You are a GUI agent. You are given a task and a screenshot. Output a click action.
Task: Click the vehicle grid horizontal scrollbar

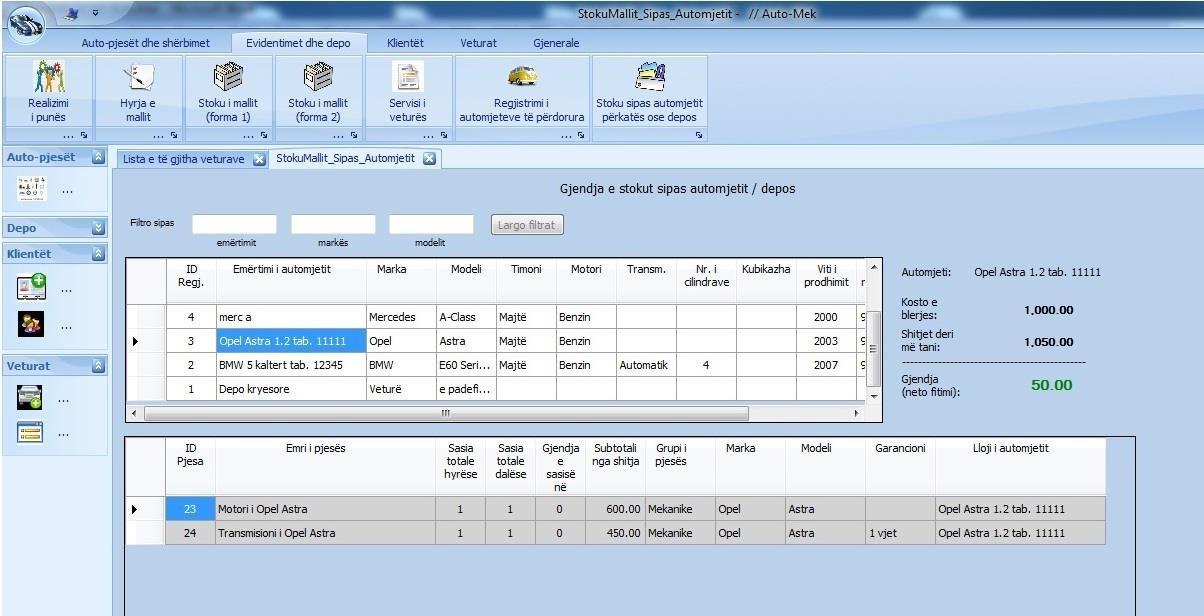(x=446, y=413)
